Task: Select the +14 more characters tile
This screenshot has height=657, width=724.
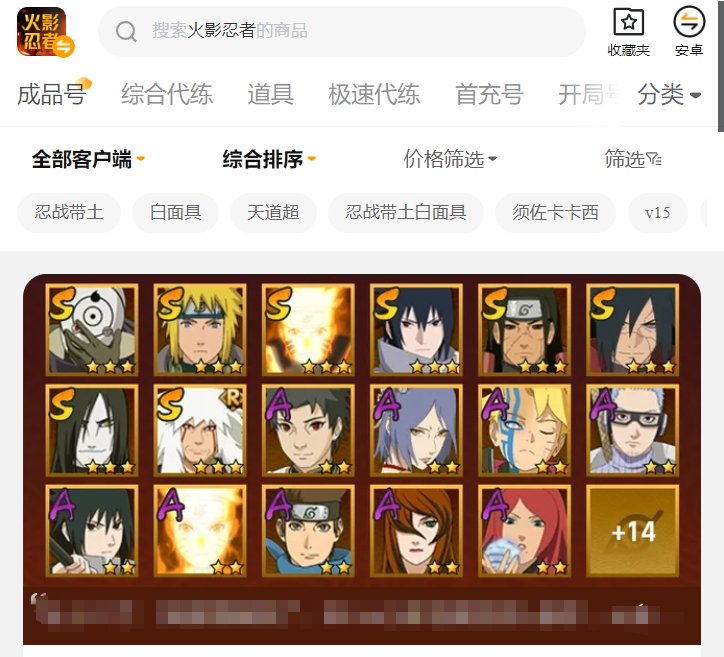Action: click(633, 530)
